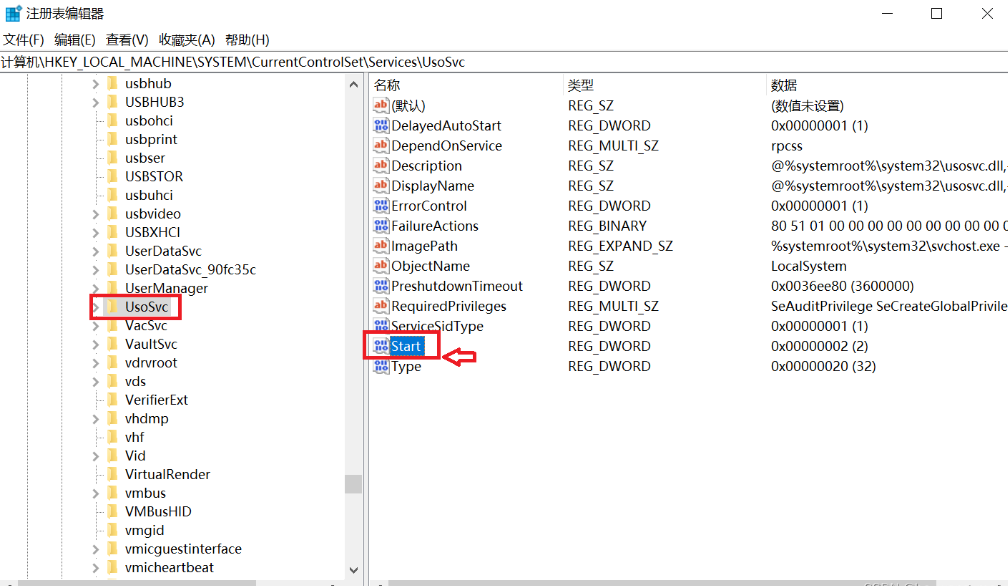This screenshot has width=1008, height=586.
Task: Select the VaultSvc folder icon in tree
Action: [113, 344]
